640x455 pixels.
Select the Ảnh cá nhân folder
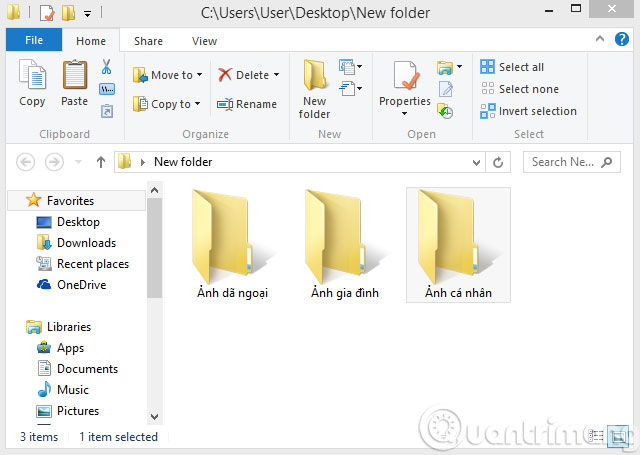[x=458, y=245]
